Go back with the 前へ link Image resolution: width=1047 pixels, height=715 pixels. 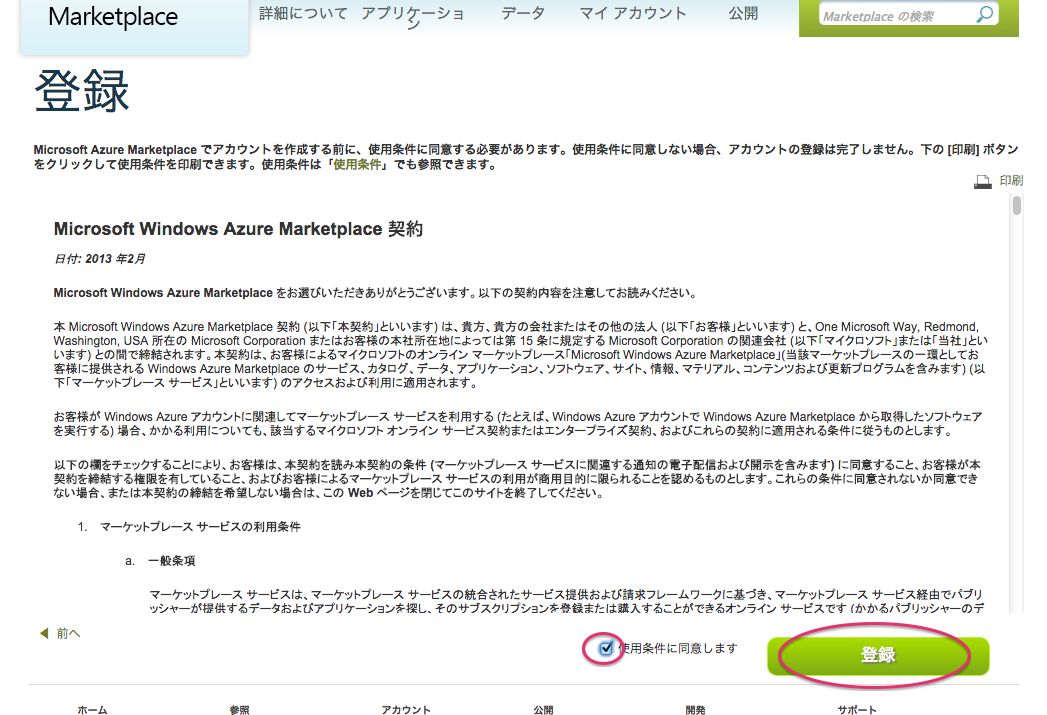pos(68,634)
